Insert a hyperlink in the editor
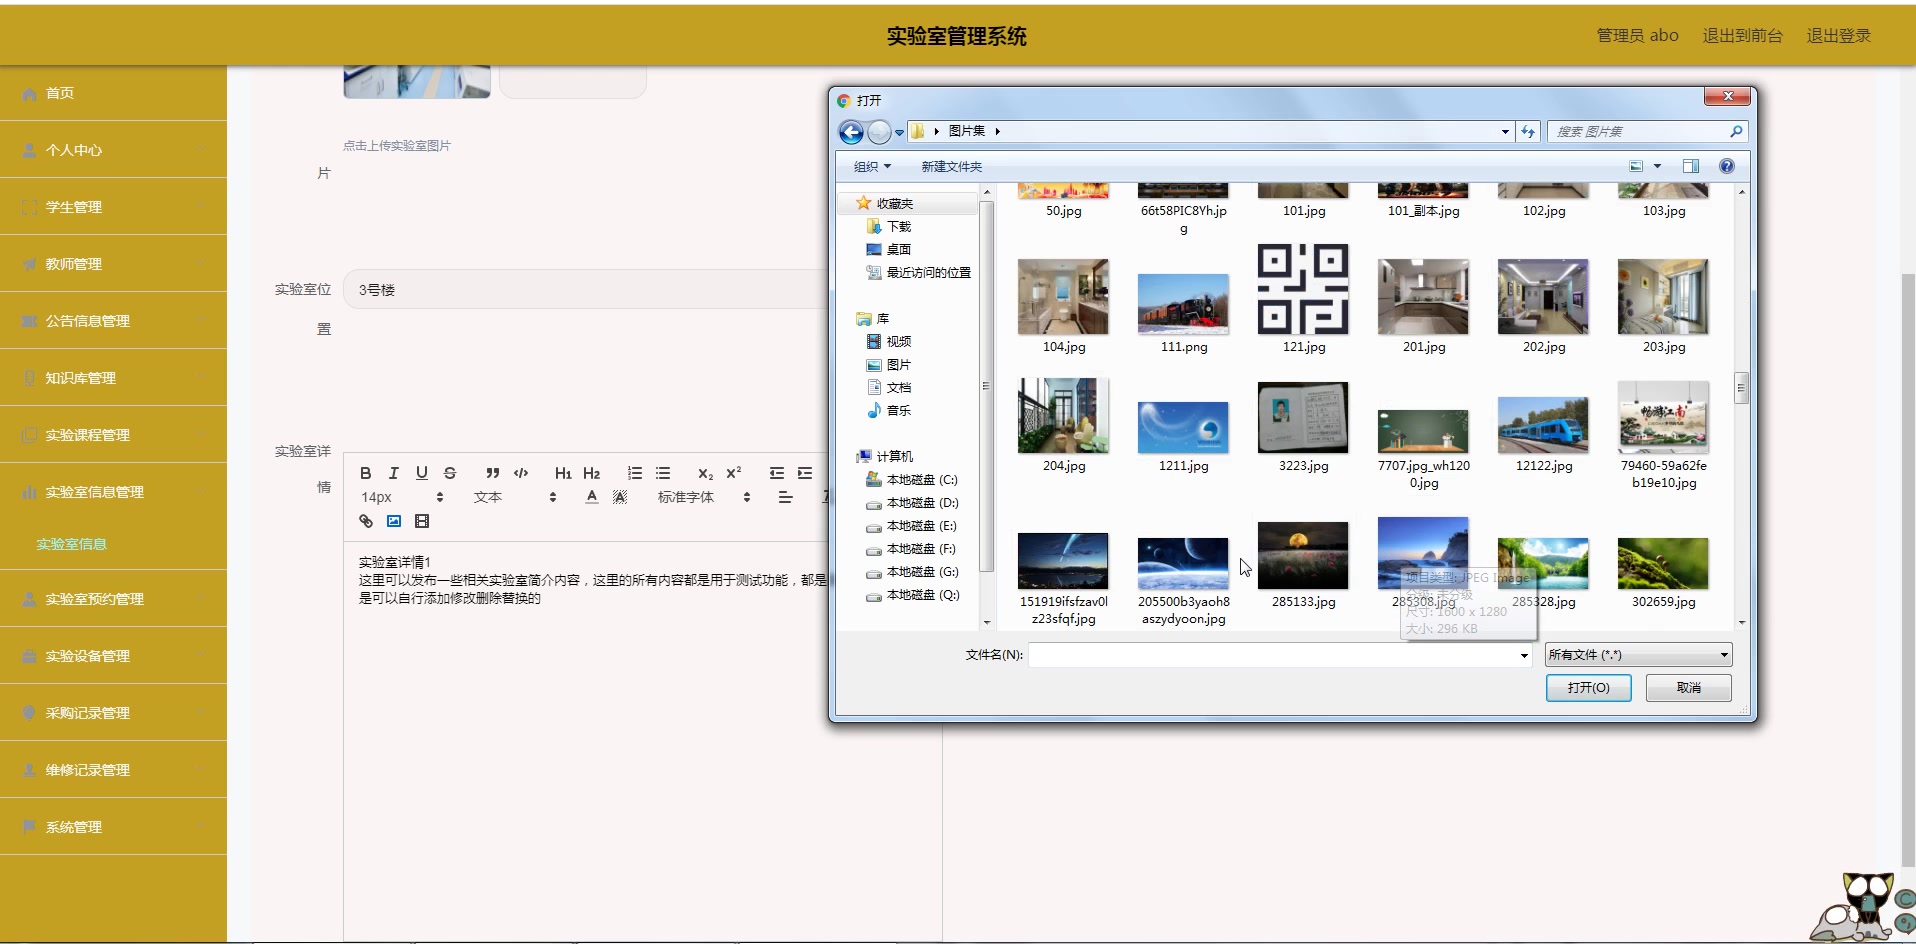This screenshot has width=1916, height=944. click(x=365, y=521)
